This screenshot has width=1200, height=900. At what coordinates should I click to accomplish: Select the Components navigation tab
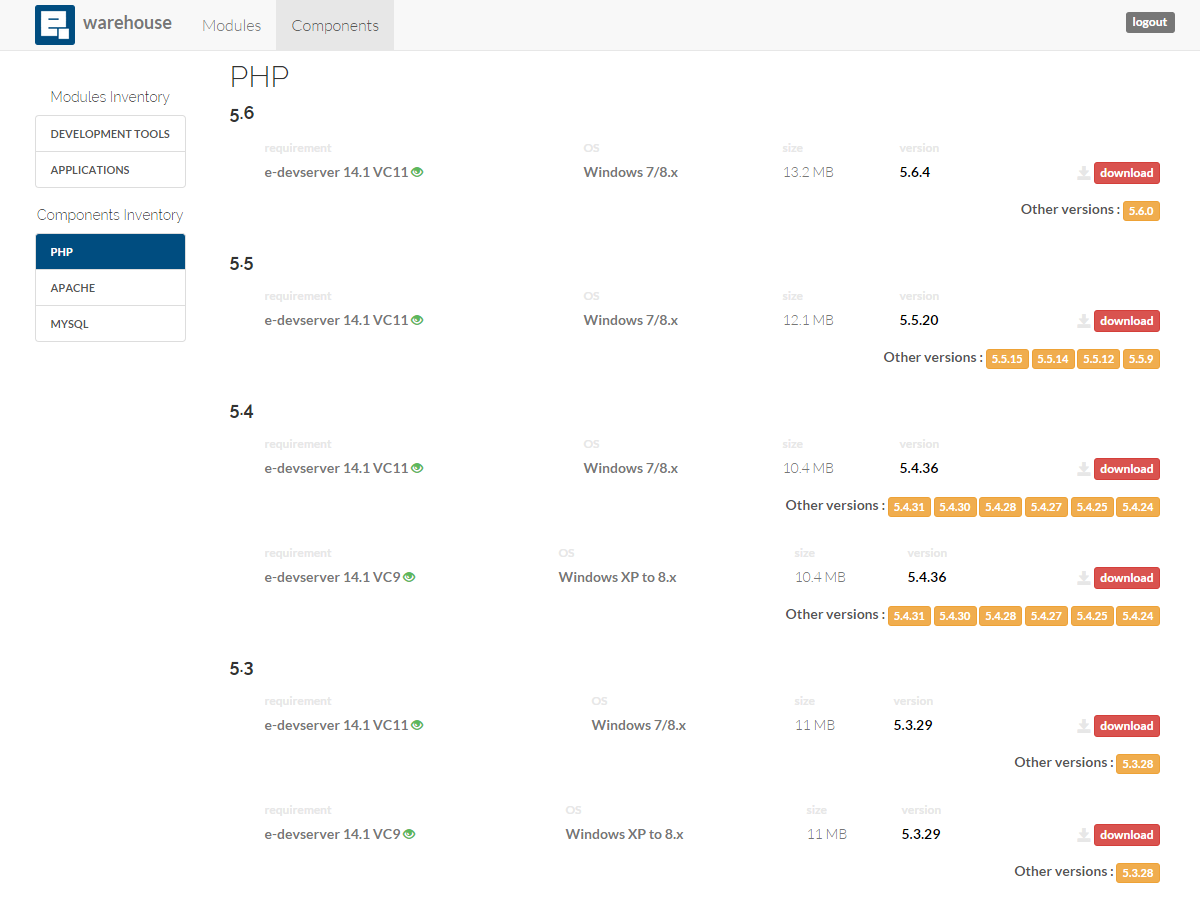click(x=334, y=25)
